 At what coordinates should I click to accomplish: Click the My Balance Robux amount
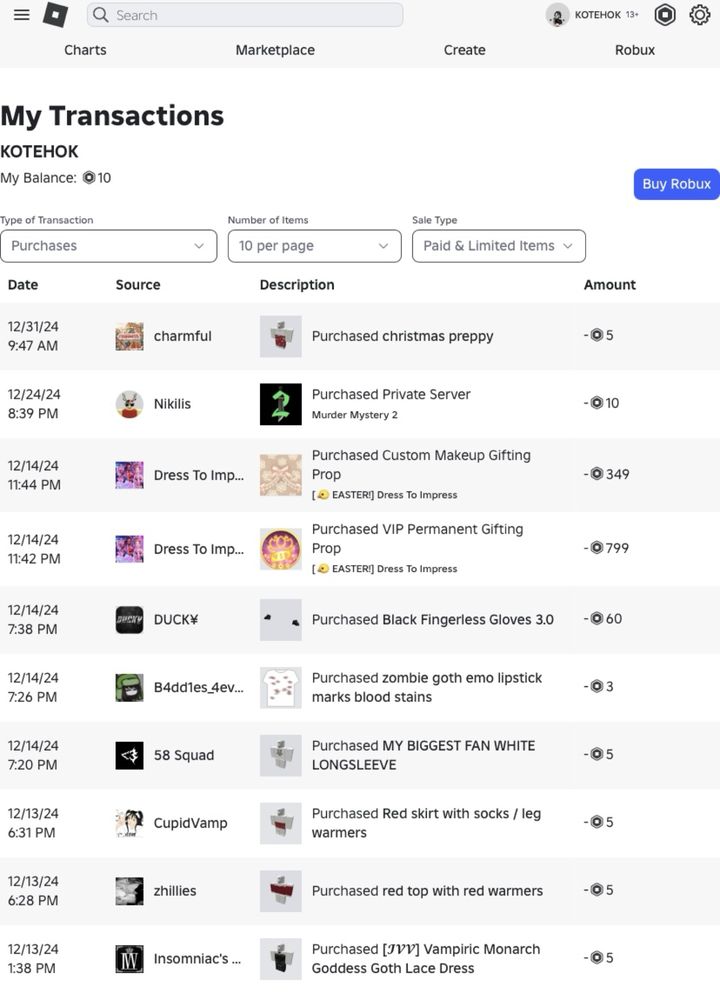[x=97, y=178]
